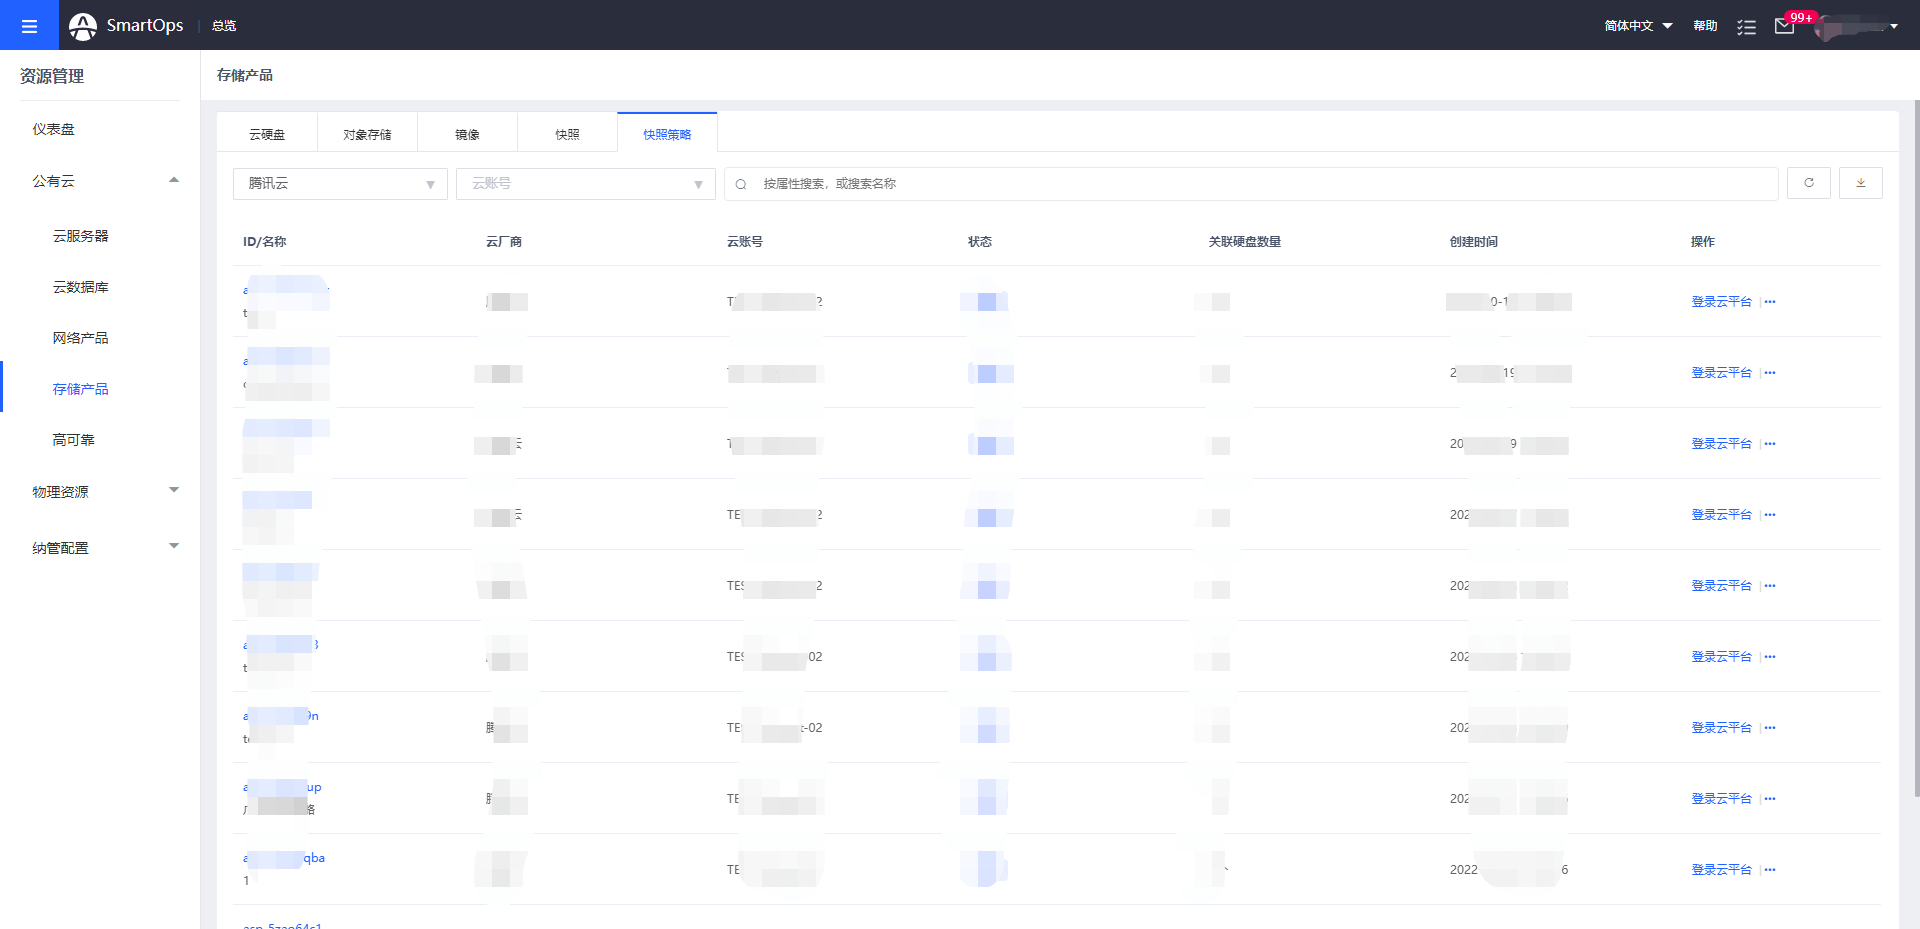Click 登录云平台 in the sixth row
This screenshot has height=929, width=1920.
pos(1721,657)
